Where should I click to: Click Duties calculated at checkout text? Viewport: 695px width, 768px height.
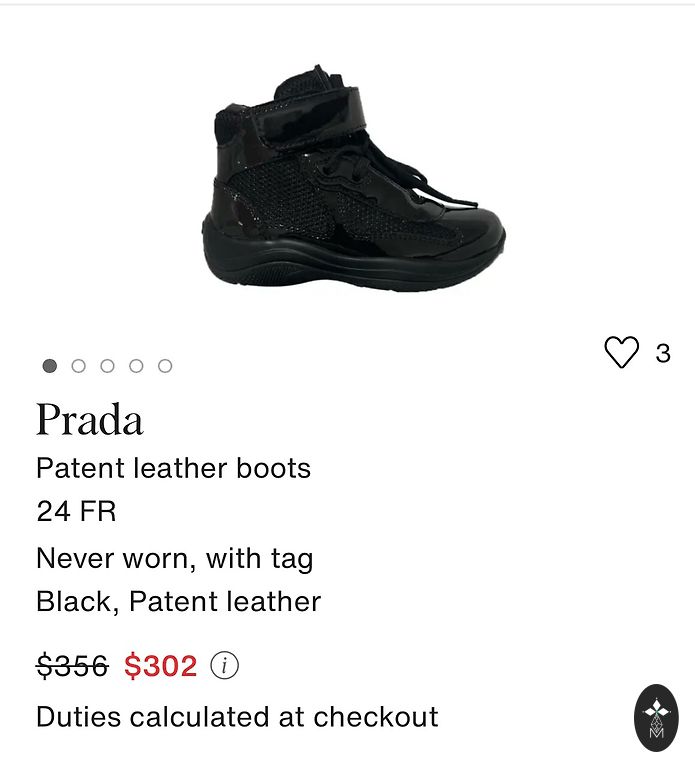pyautogui.click(x=237, y=717)
